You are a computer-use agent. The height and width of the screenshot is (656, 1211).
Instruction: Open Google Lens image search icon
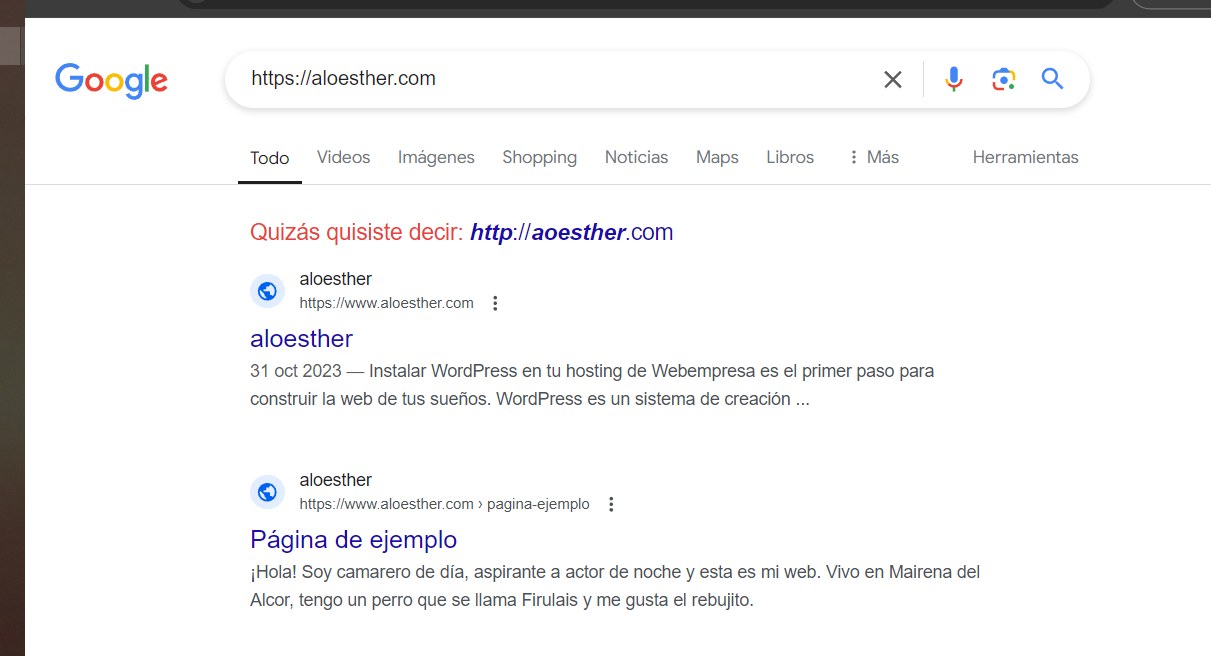[1003, 79]
